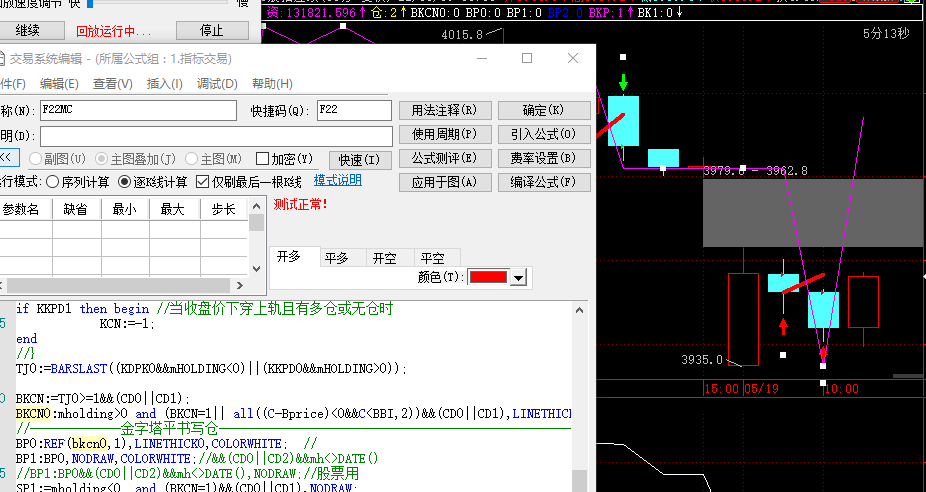Switch to the 平空 tab
This screenshot has width=926, height=492.
click(433, 258)
